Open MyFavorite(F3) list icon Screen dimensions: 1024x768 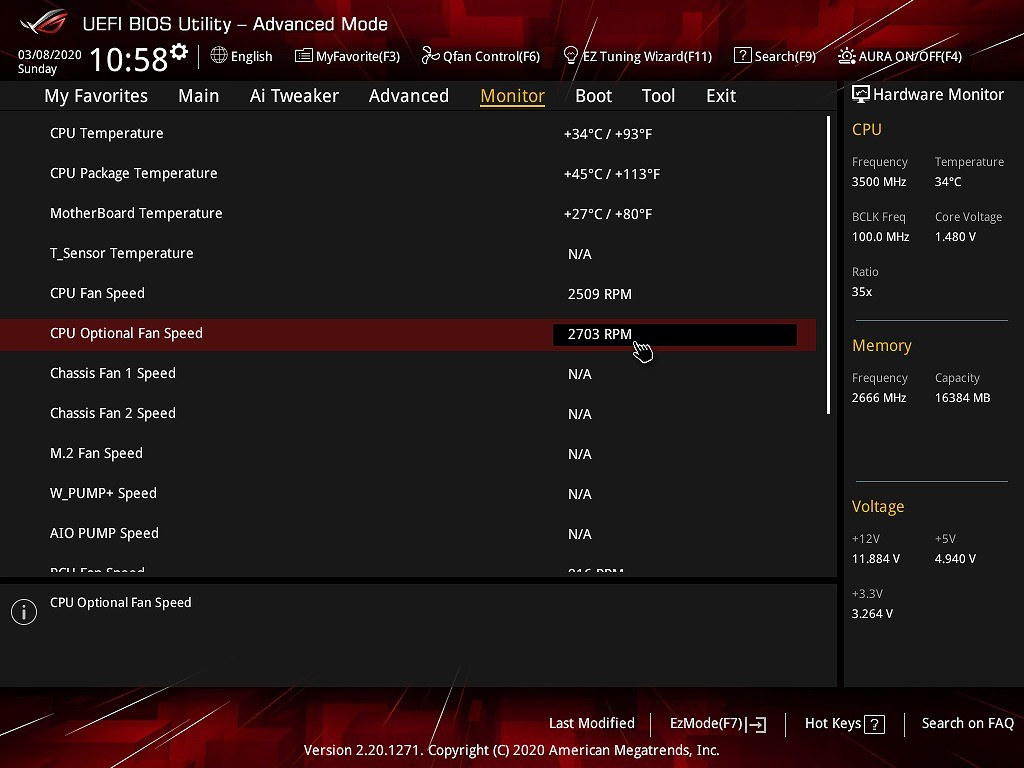(304, 56)
